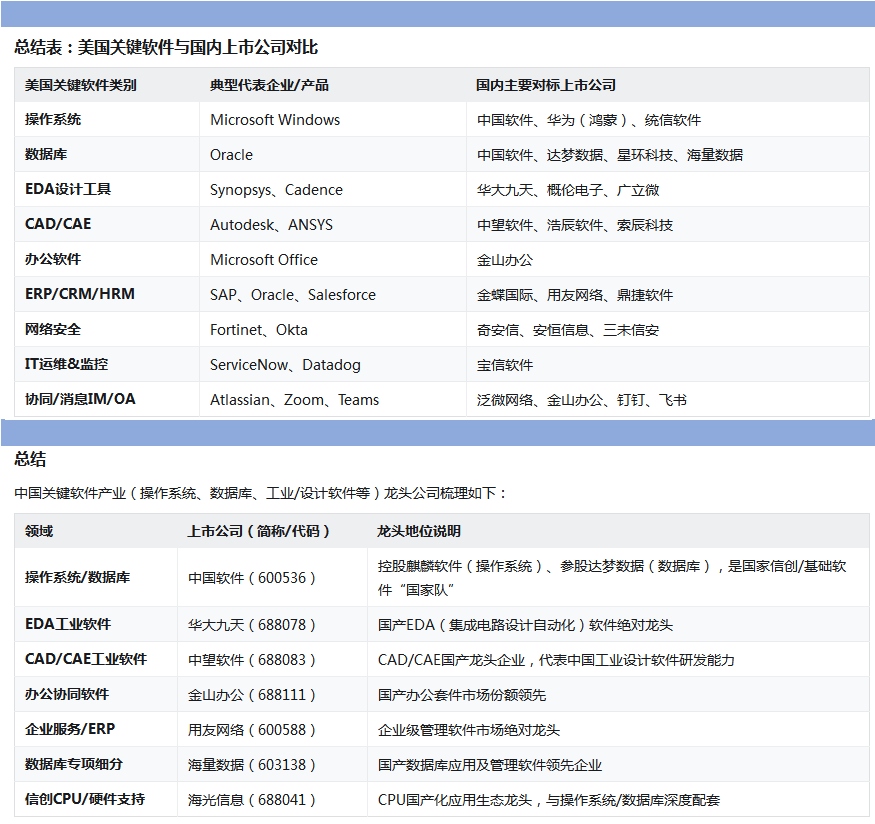Viewport: 875px width, 824px height.
Task: Click the description 国产数据库应用及管理软件领先企业
Action: pyautogui.click(x=489, y=765)
